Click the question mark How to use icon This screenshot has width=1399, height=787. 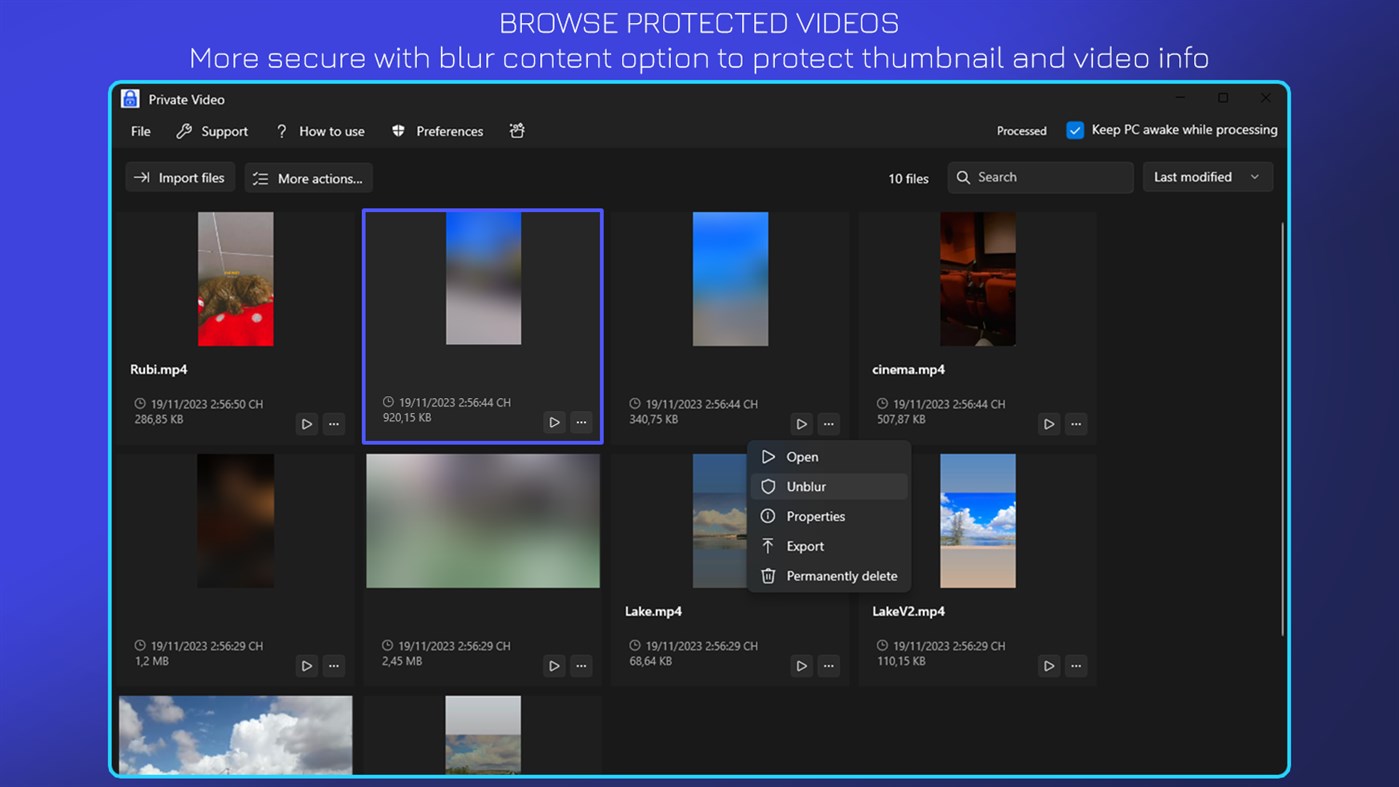pos(281,131)
